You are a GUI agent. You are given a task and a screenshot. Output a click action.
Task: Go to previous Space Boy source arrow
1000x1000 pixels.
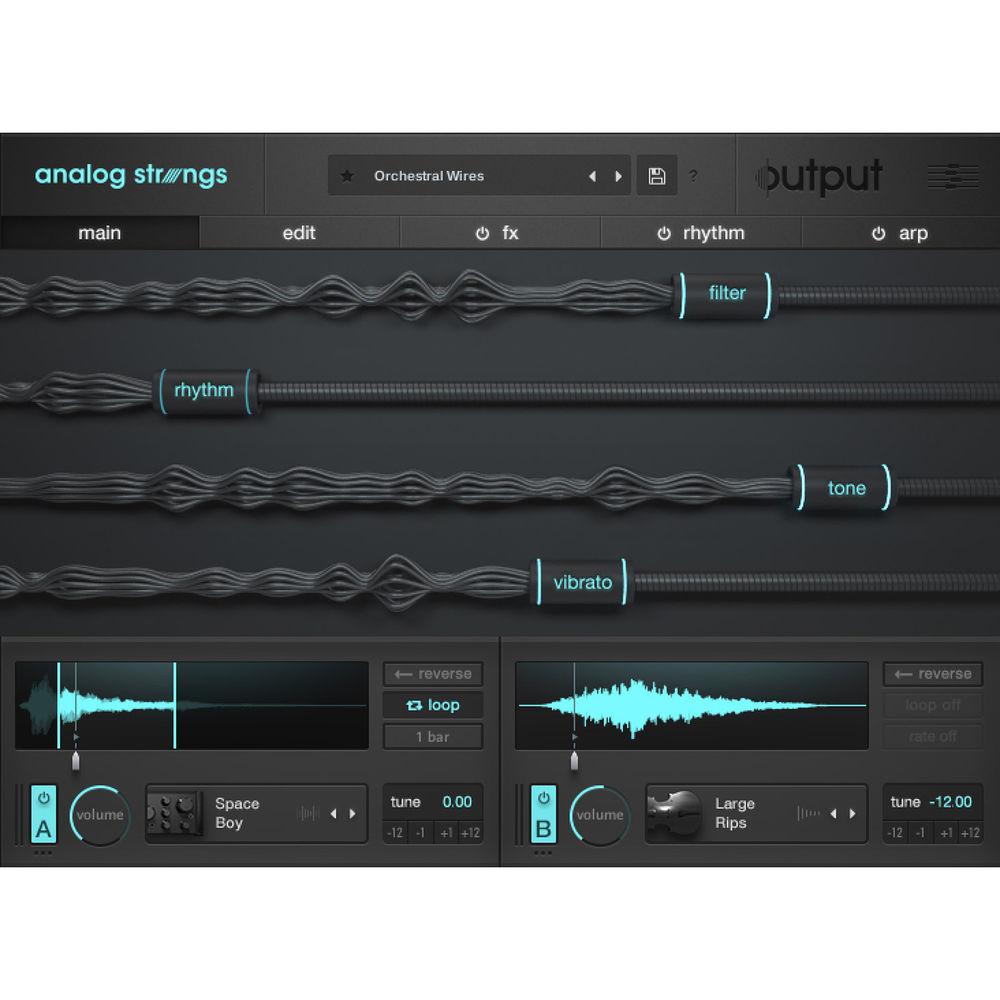(x=334, y=814)
